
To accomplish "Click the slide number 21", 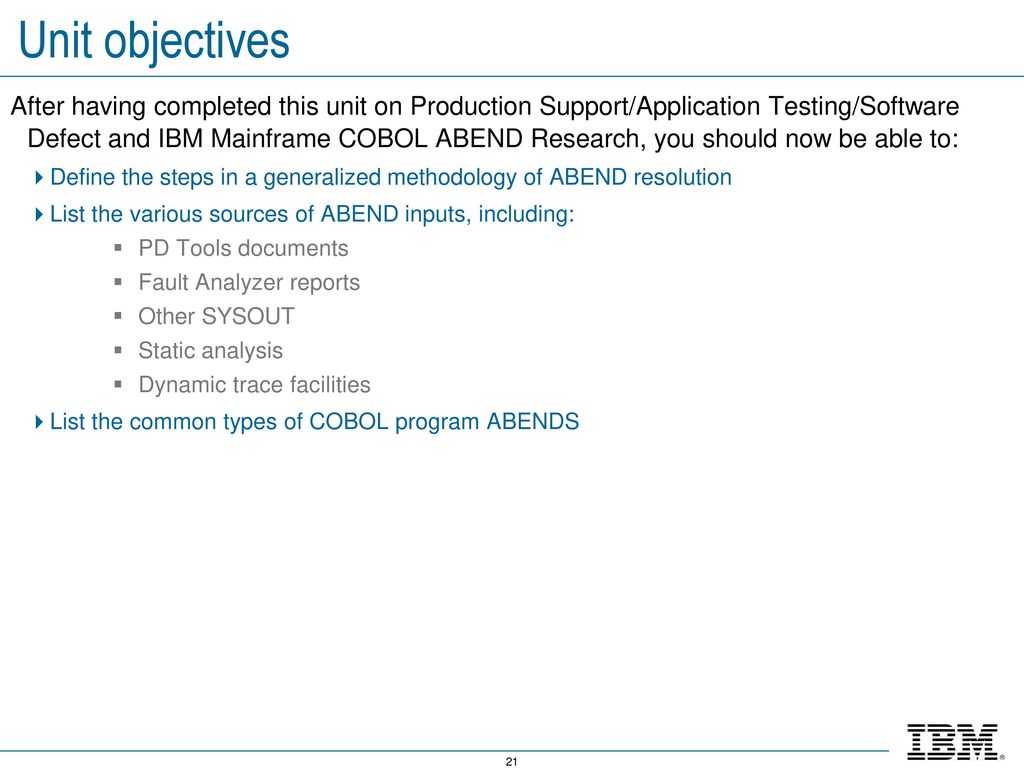I will pos(511,761).
